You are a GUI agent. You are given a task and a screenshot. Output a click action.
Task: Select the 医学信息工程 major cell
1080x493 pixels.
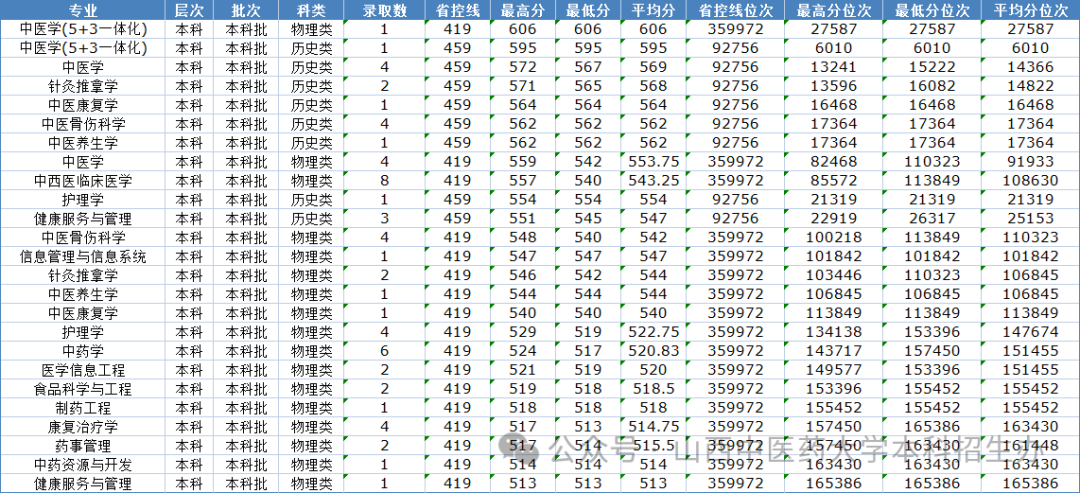tap(83, 370)
